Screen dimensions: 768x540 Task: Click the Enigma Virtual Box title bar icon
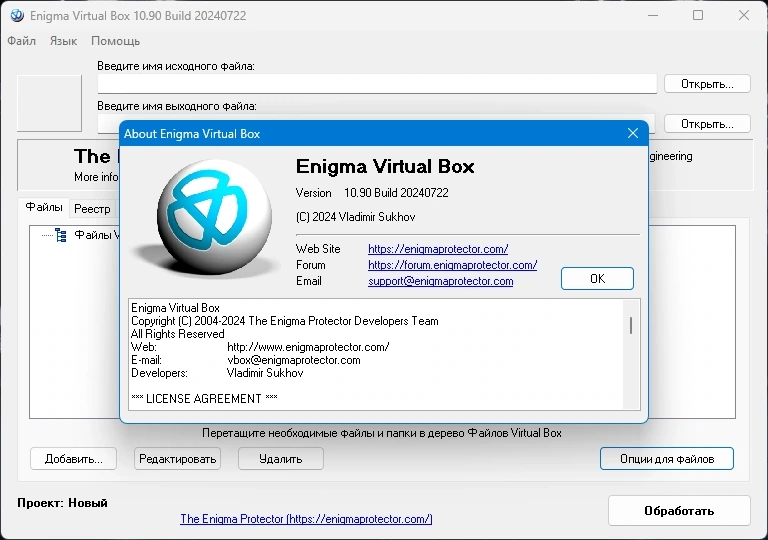17,16
